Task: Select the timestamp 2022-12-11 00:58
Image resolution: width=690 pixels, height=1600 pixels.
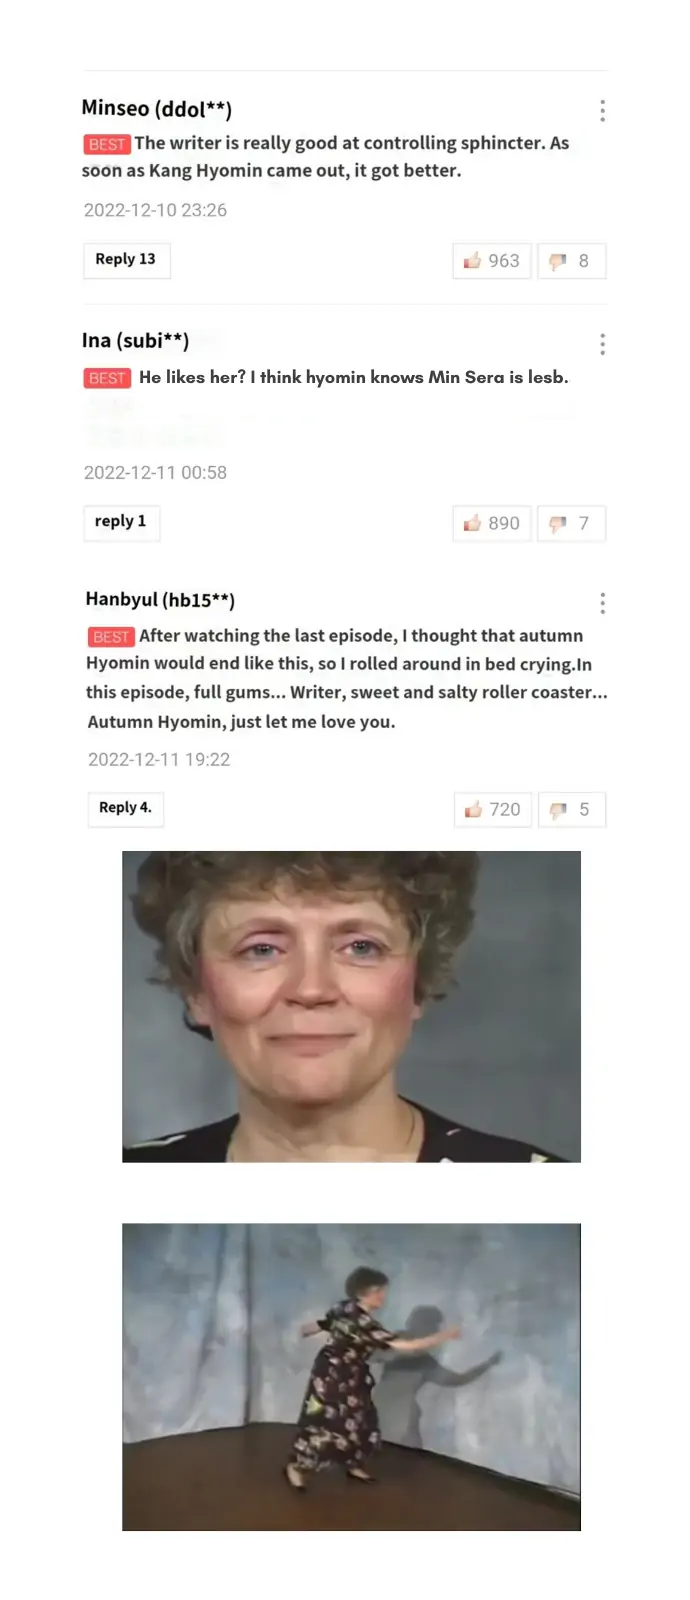Action: coord(155,472)
